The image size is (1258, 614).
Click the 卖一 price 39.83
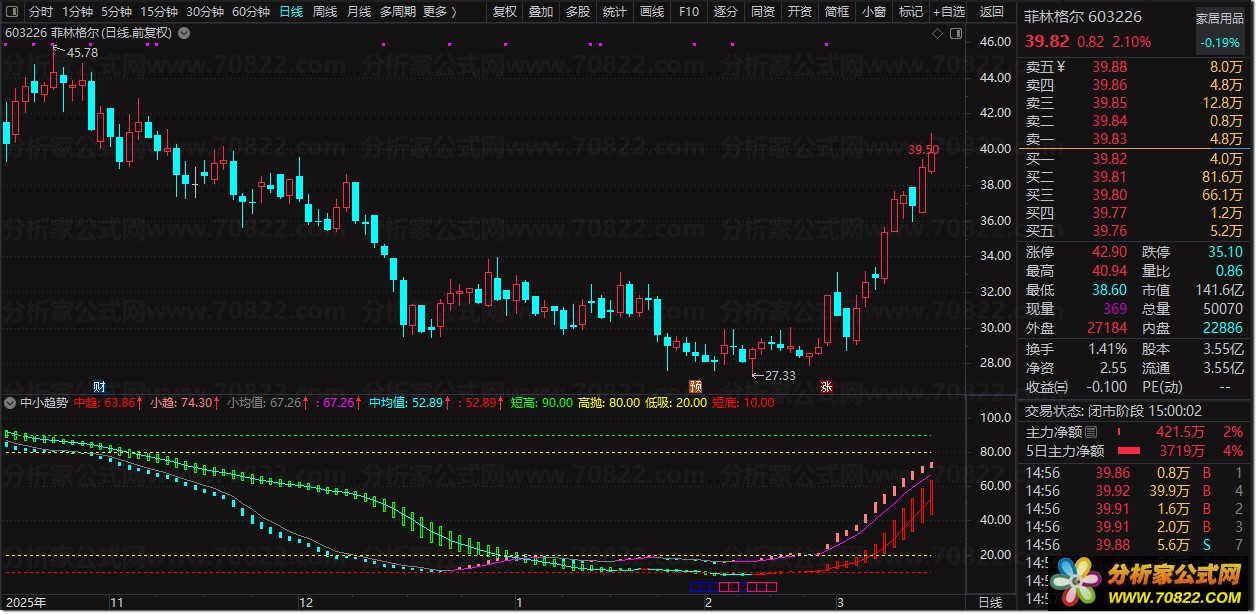1109,139
